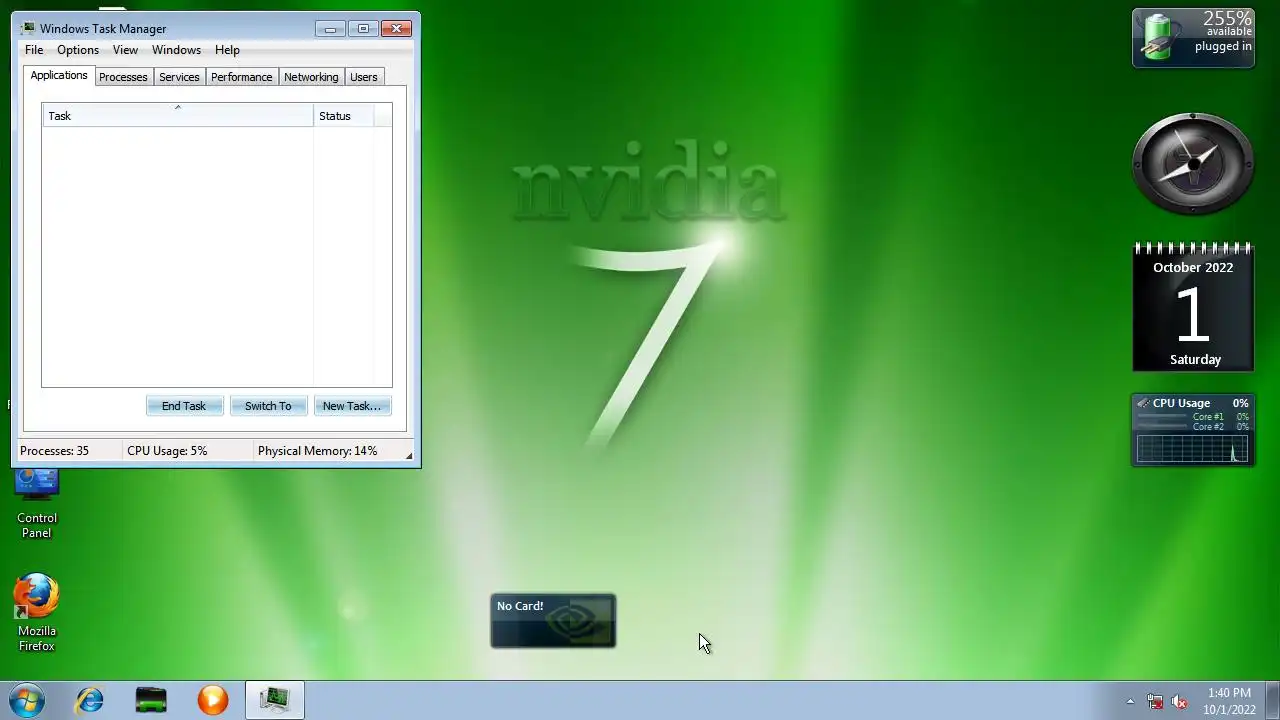
Task: Click the October 2022 calendar gadget
Action: tap(1193, 307)
